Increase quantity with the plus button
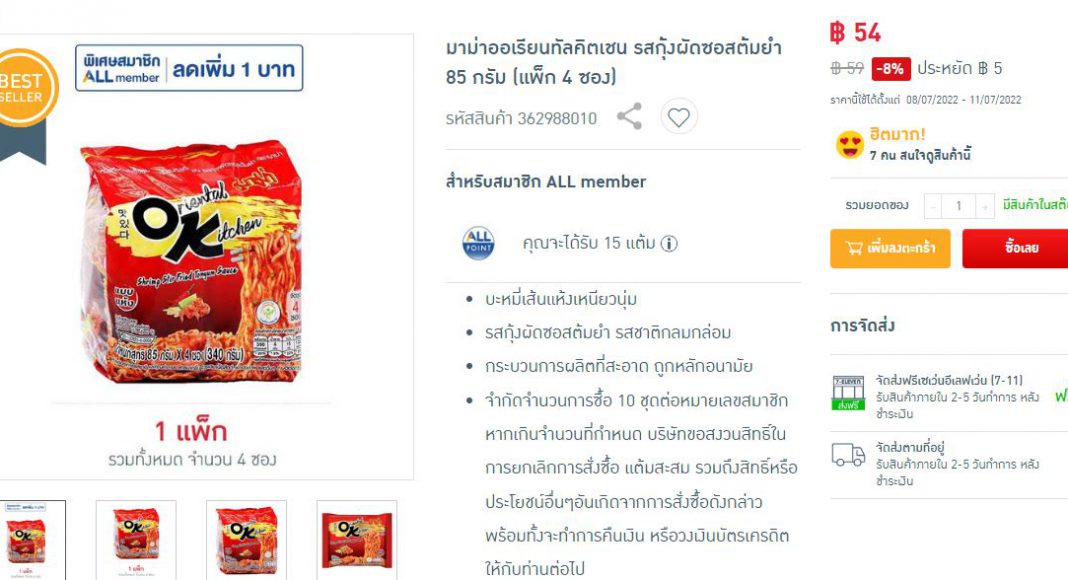 pyautogui.click(x=984, y=206)
